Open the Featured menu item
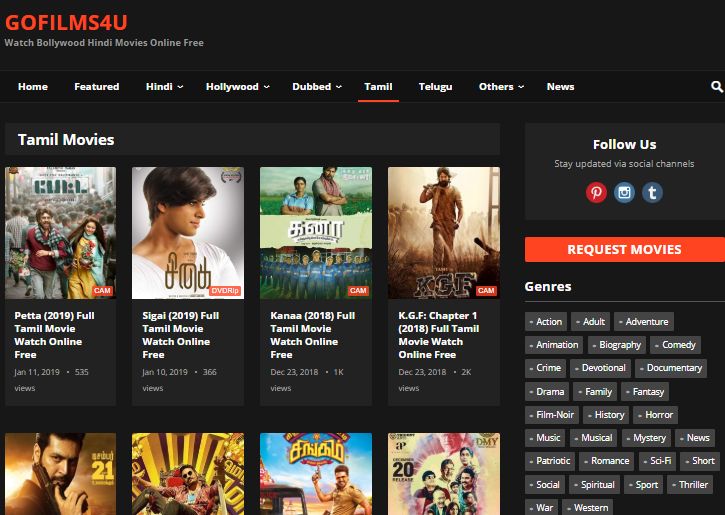Screen dimensions: 725x515 tap(97, 86)
